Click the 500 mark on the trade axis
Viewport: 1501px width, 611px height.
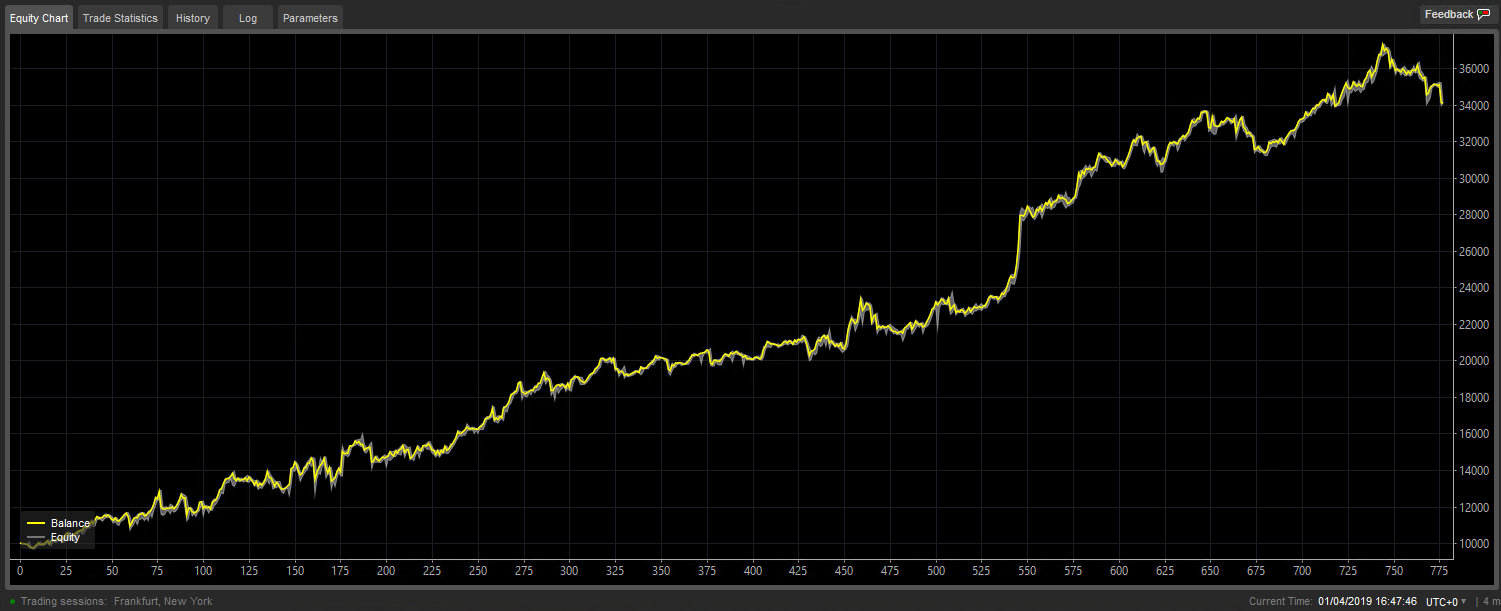(936, 571)
